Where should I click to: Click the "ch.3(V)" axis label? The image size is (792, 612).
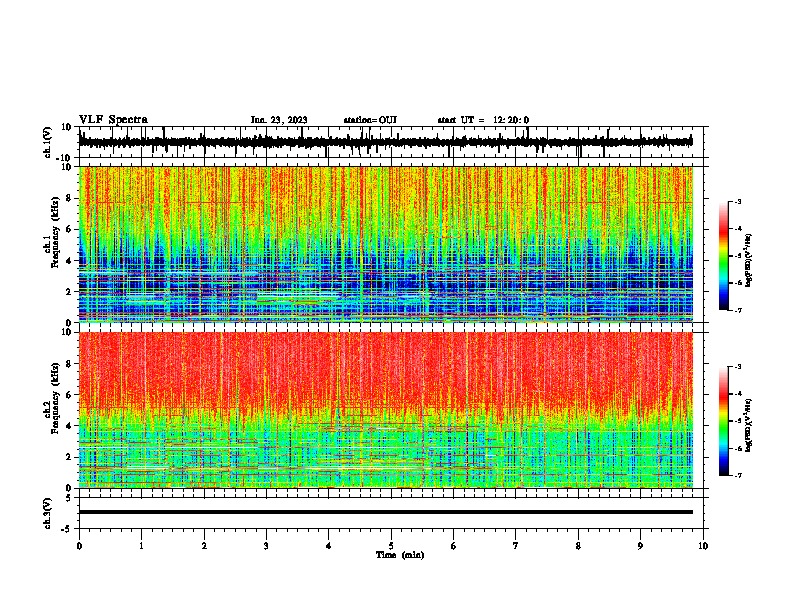pos(48,513)
